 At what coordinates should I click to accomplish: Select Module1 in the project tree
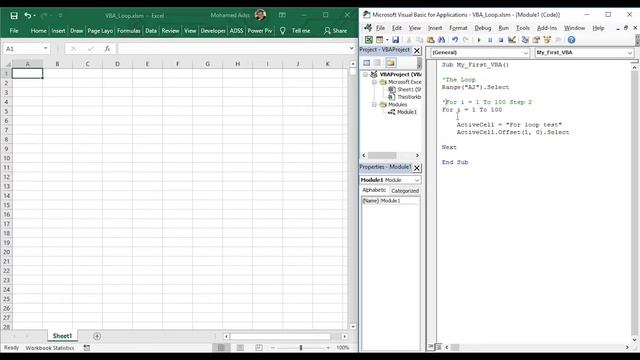407,112
